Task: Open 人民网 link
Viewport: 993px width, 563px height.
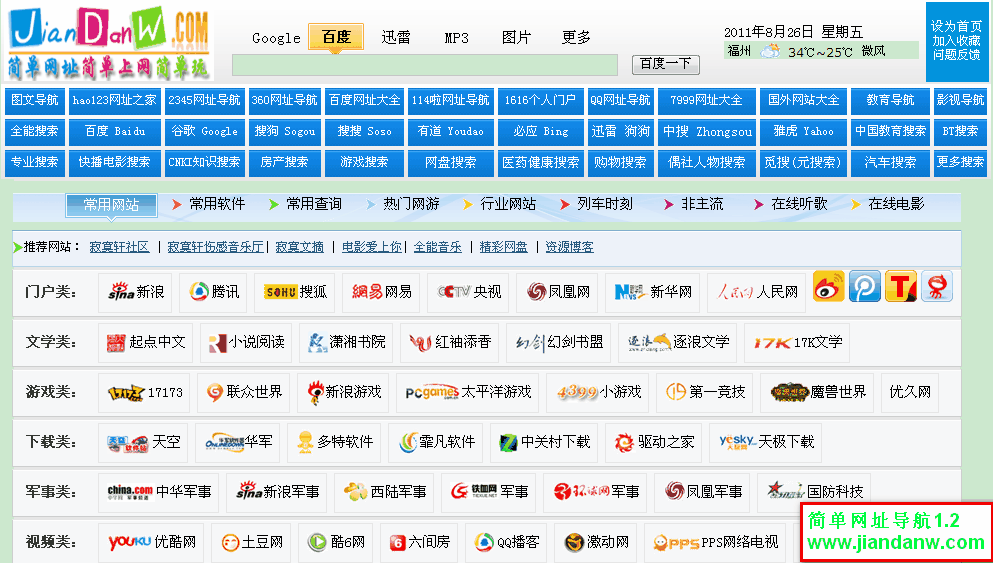Action: pyautogui.click(x=756, y=293)
